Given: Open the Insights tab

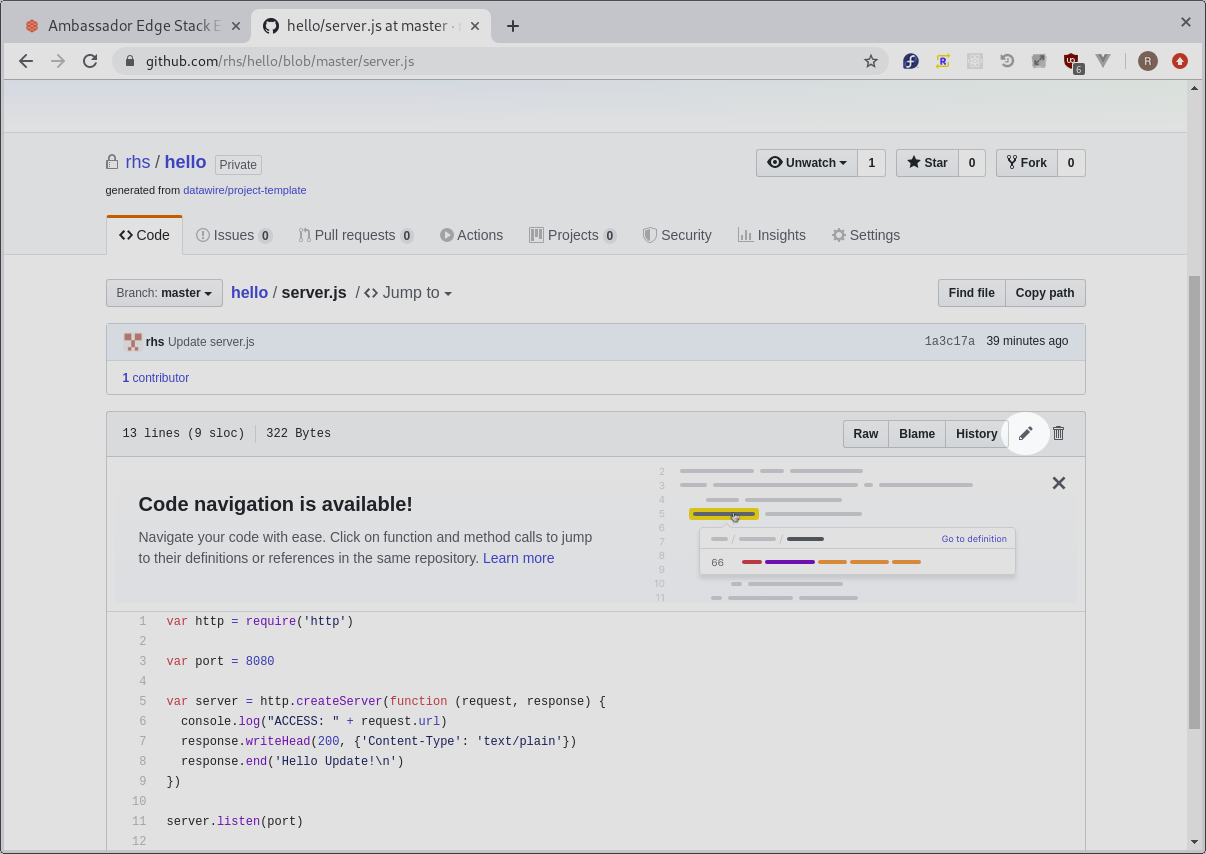Looking at the screenshot, I should pos(771,235).
